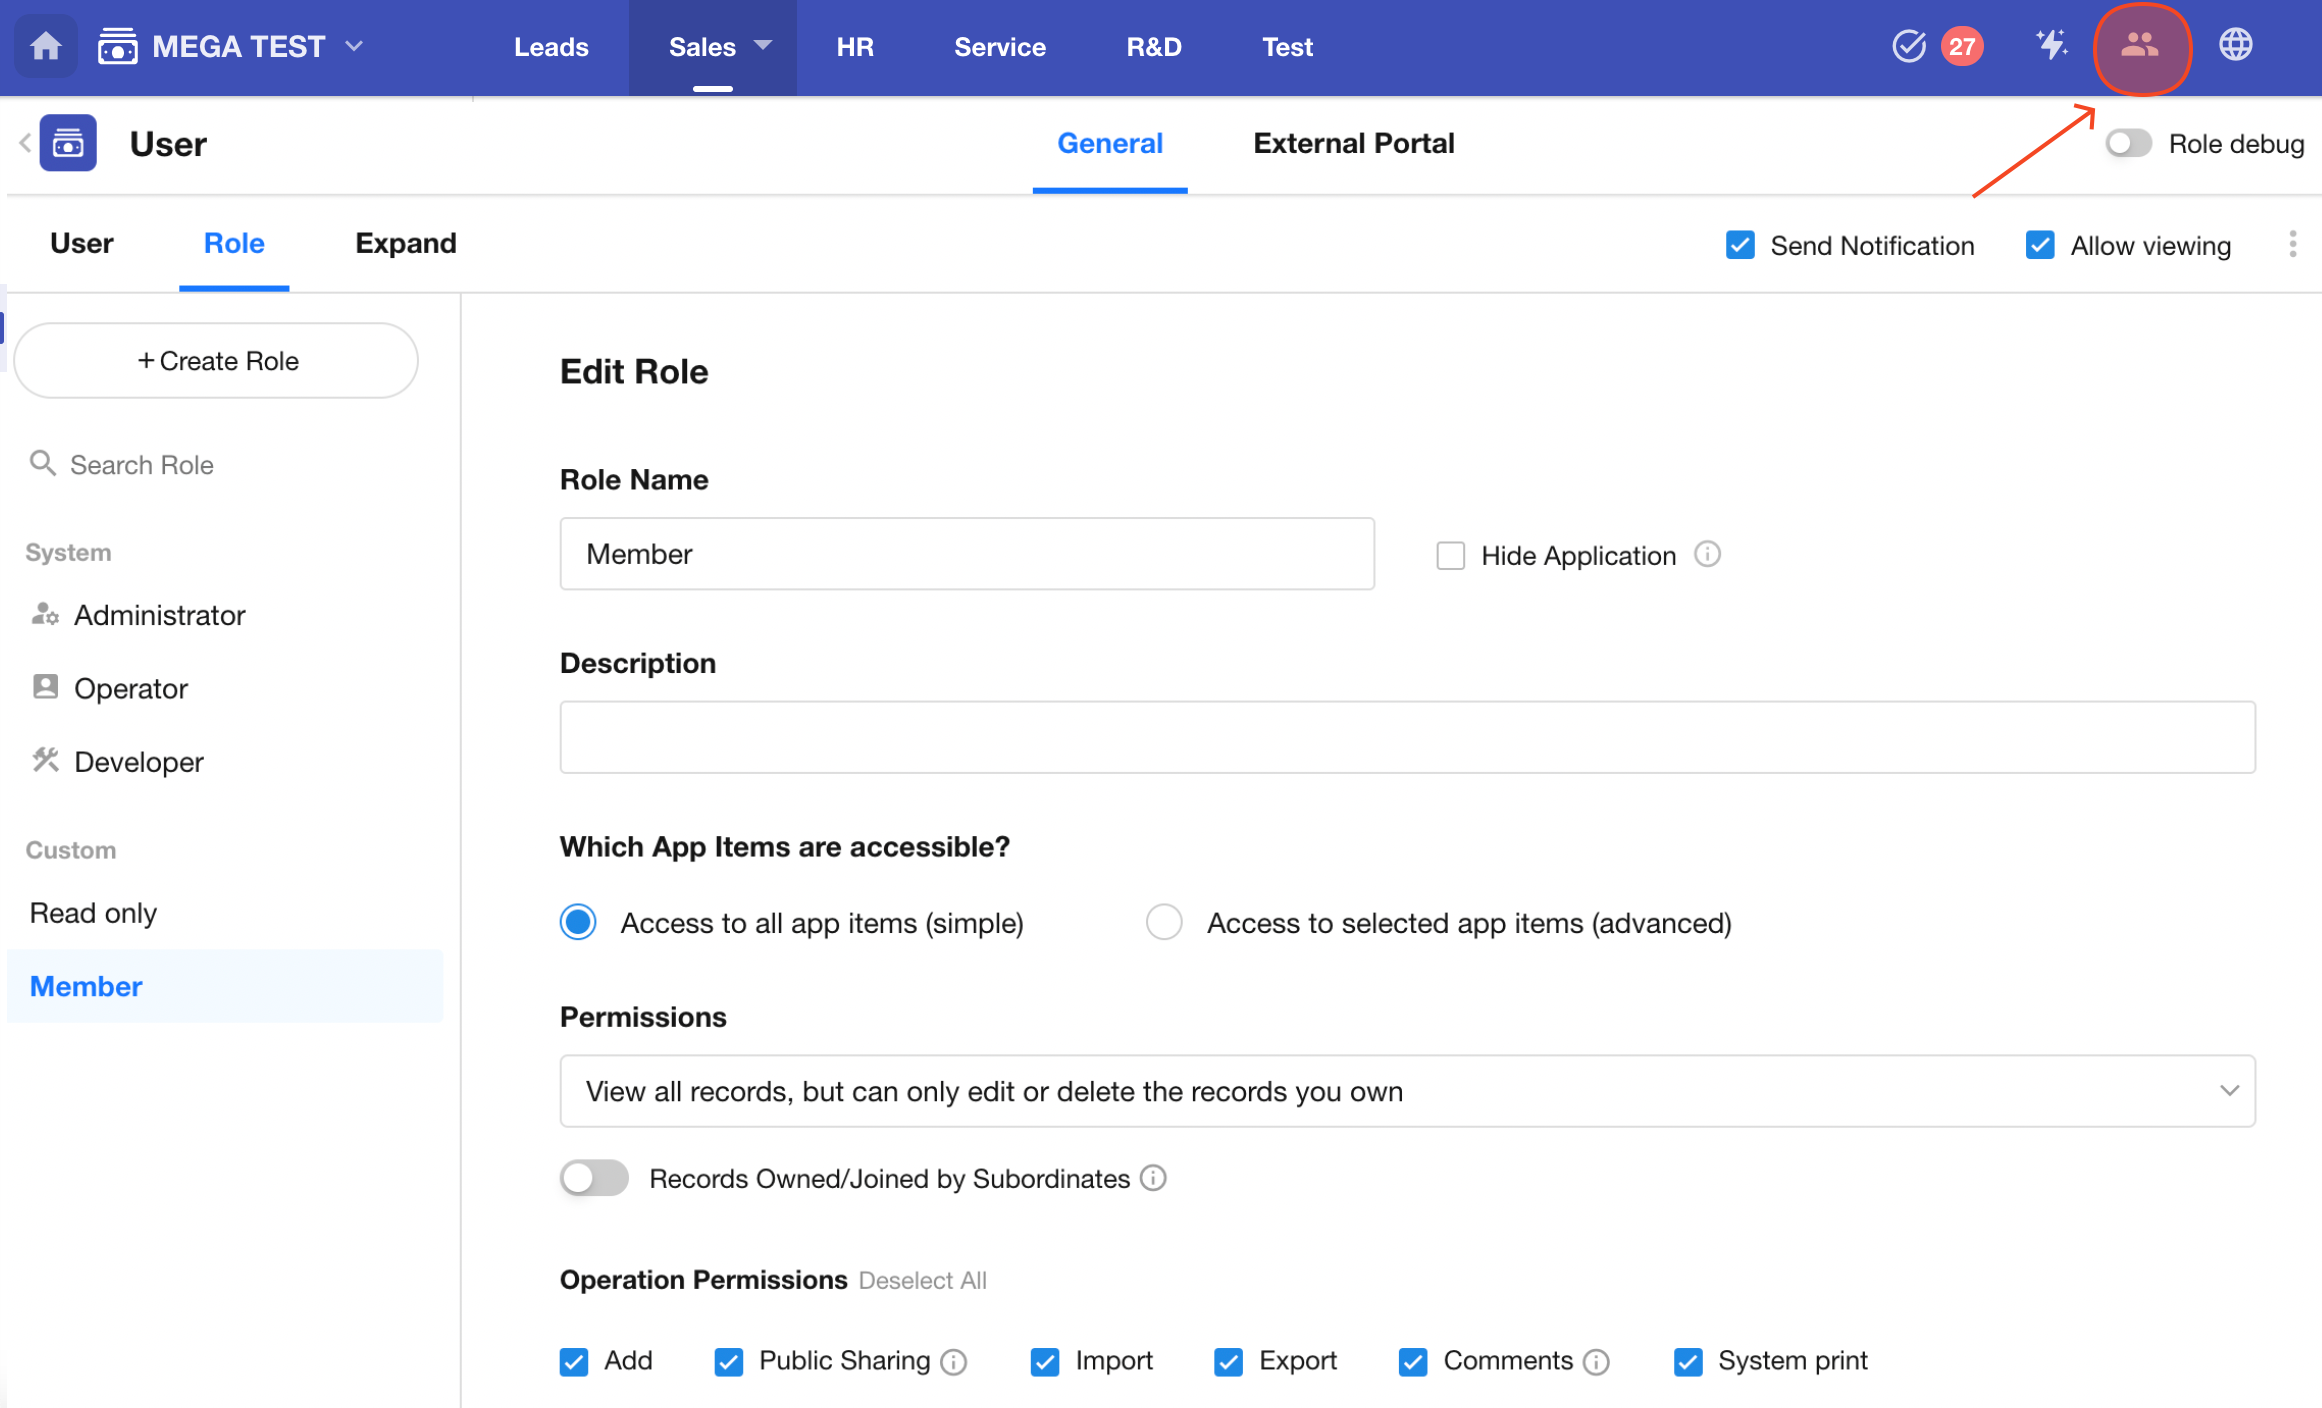Select Access to selected app items (advanced)
The image size is (2322, 1408).
(x=1164, y=922)
